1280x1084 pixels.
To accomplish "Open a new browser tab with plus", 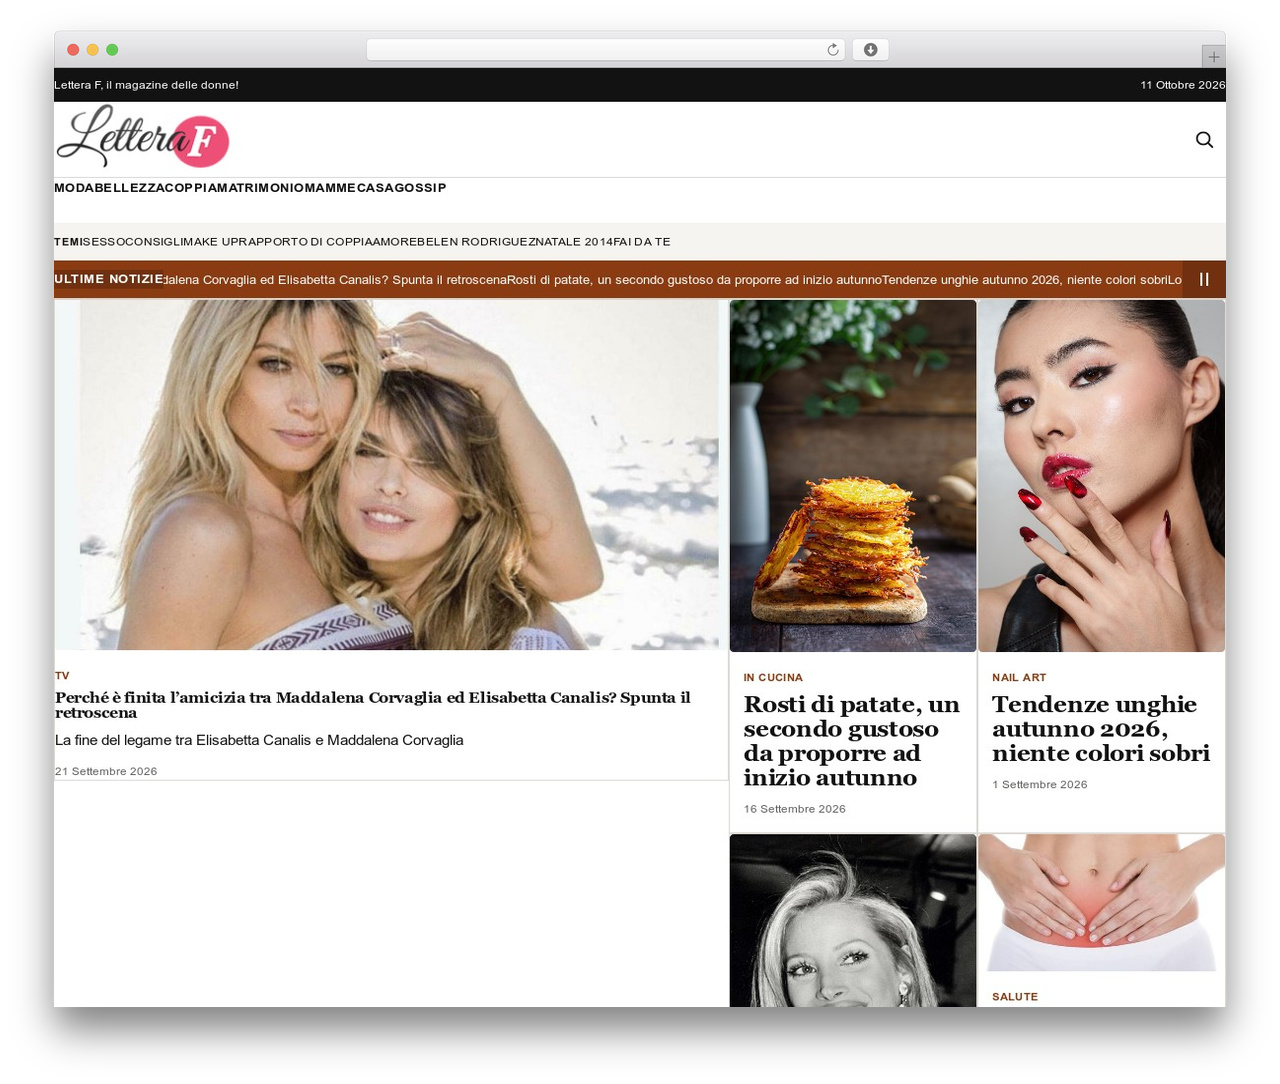I will (1213, 57).
